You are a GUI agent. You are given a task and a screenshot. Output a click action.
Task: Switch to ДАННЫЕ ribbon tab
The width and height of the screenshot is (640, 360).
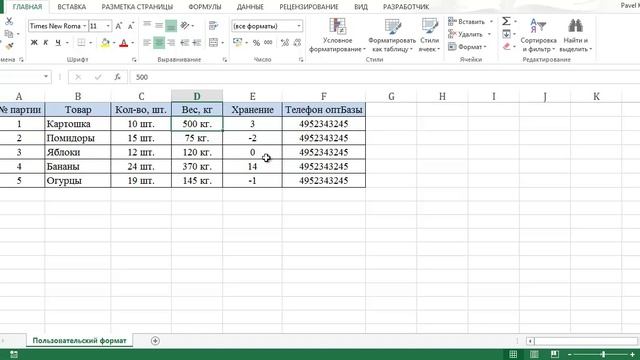(250, 7)
